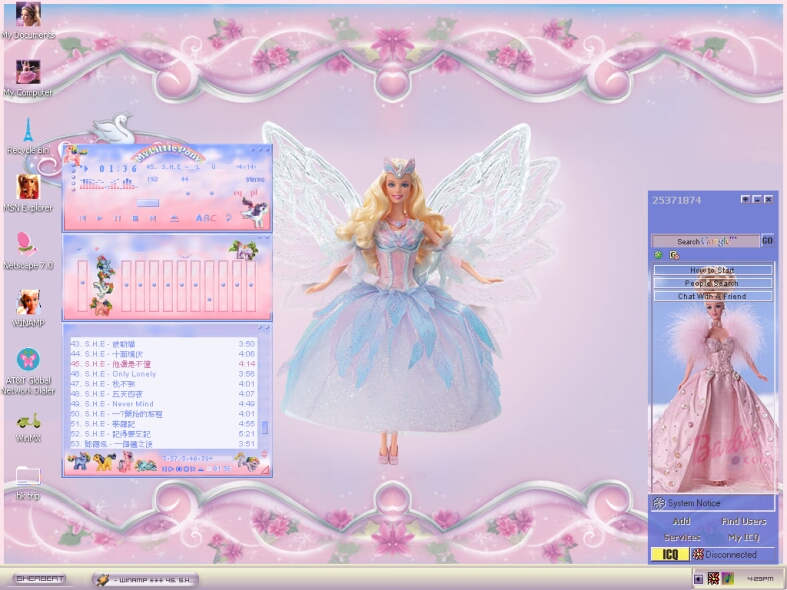
Task: Toggle the repeat arrow button in Winamp
Action: [x=228, y=218]
